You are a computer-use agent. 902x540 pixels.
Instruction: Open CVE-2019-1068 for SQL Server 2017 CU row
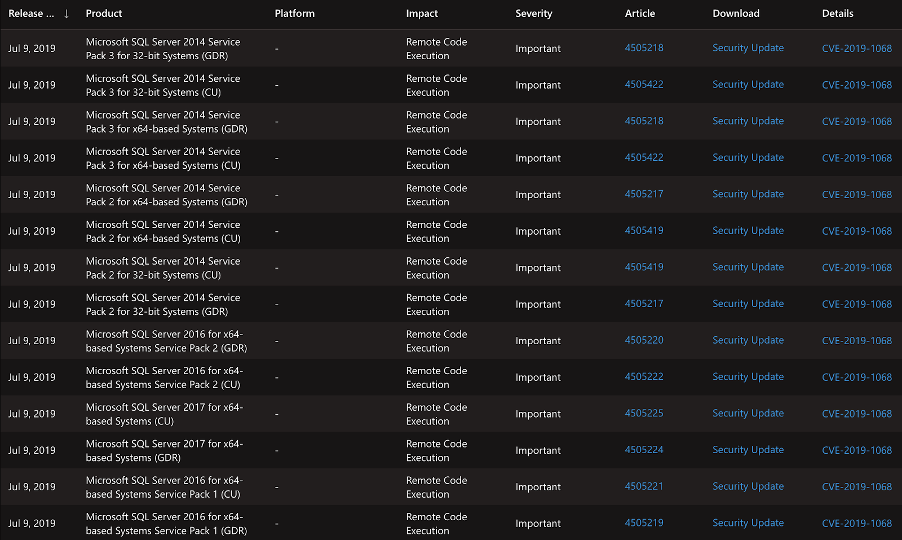(857, 414)
